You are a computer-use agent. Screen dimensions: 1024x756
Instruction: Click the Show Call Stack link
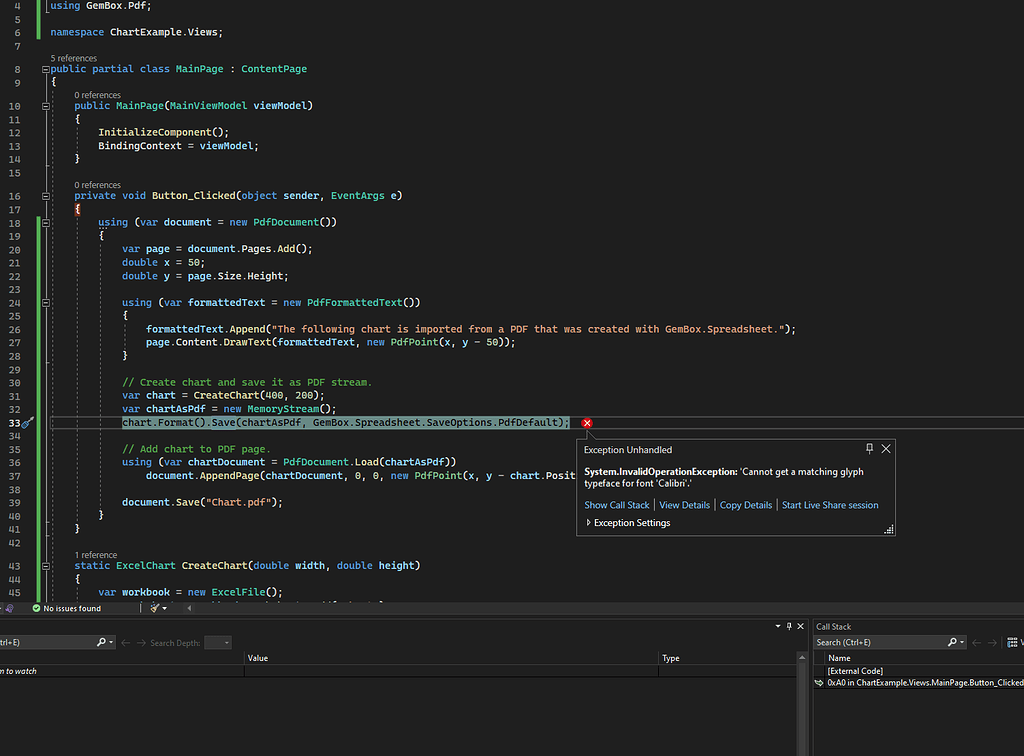(x=616, y=505)
